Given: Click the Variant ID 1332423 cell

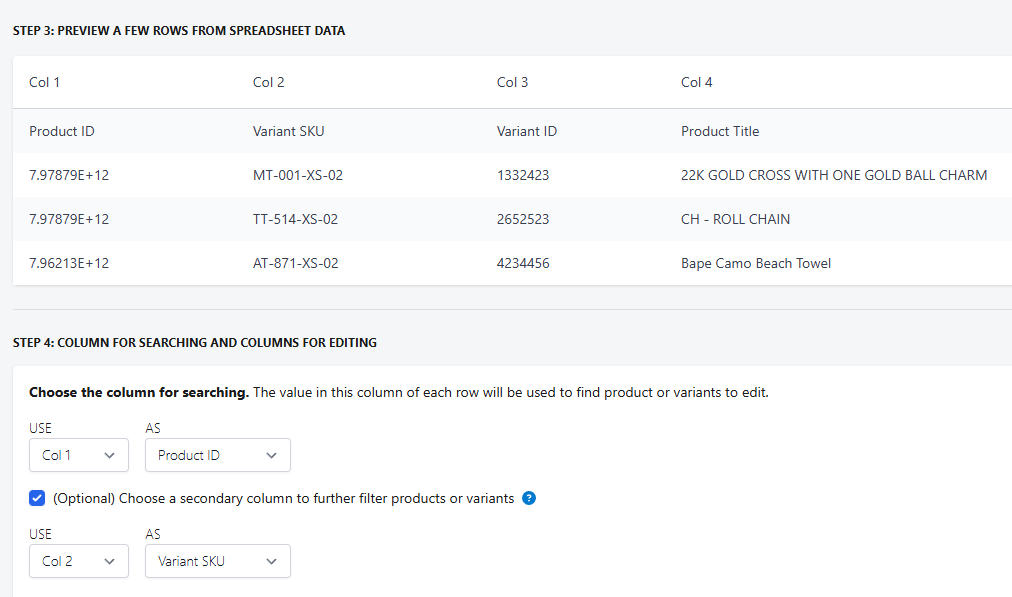Looking at the screenshot, I should click(523, 175).
